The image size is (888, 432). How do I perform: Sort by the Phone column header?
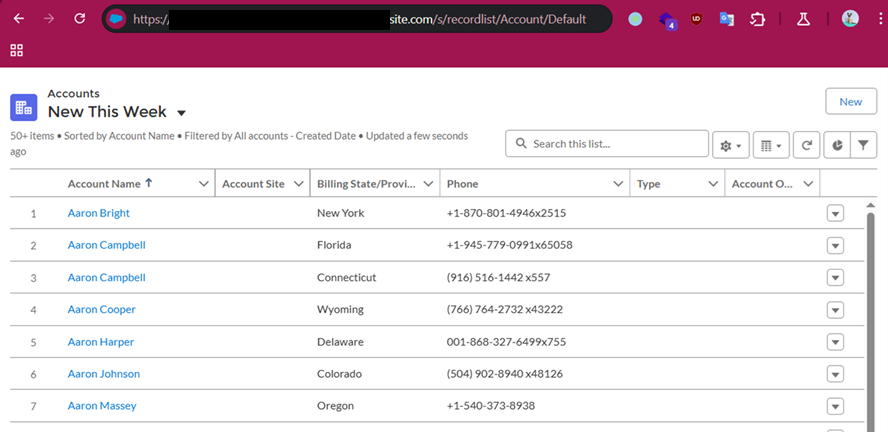point(462,183)
